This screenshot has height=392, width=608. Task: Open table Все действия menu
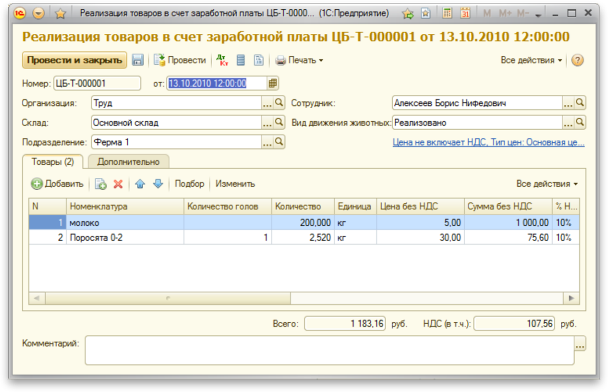pyautogui.click(x=547, y=184)
